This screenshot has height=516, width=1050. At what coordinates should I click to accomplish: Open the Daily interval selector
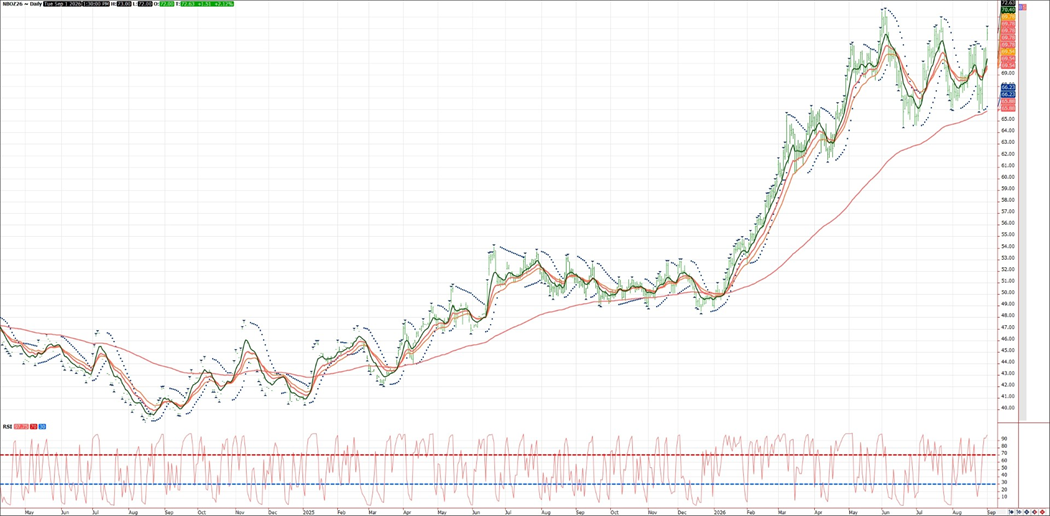pyautogui.click(x=35, y=3)
